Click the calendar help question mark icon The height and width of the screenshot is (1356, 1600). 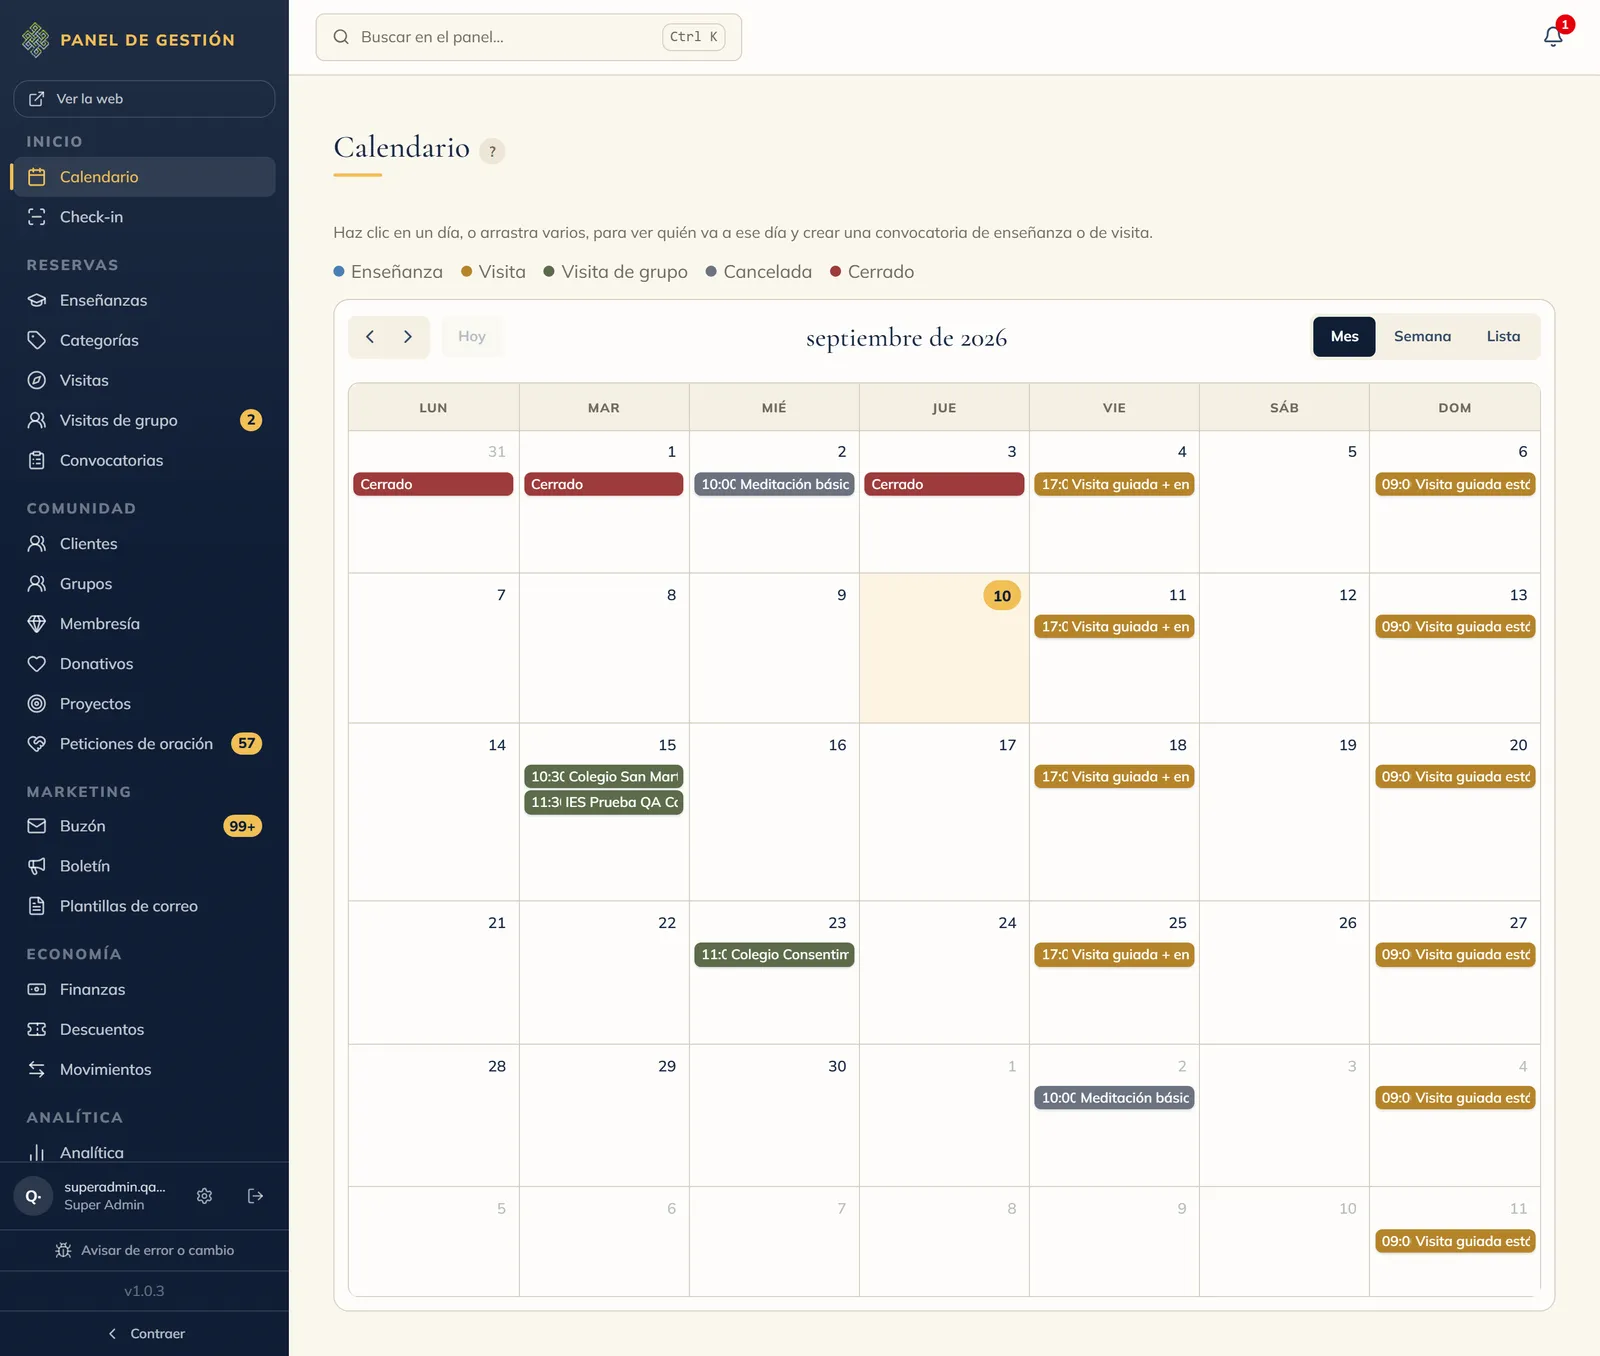click(x=492, y=151)
